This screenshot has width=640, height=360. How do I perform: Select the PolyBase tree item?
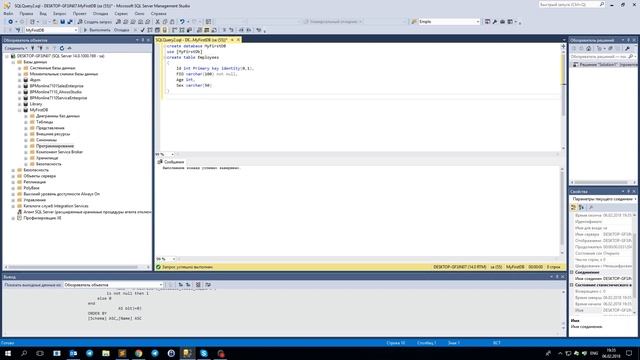tap(31, 188)
